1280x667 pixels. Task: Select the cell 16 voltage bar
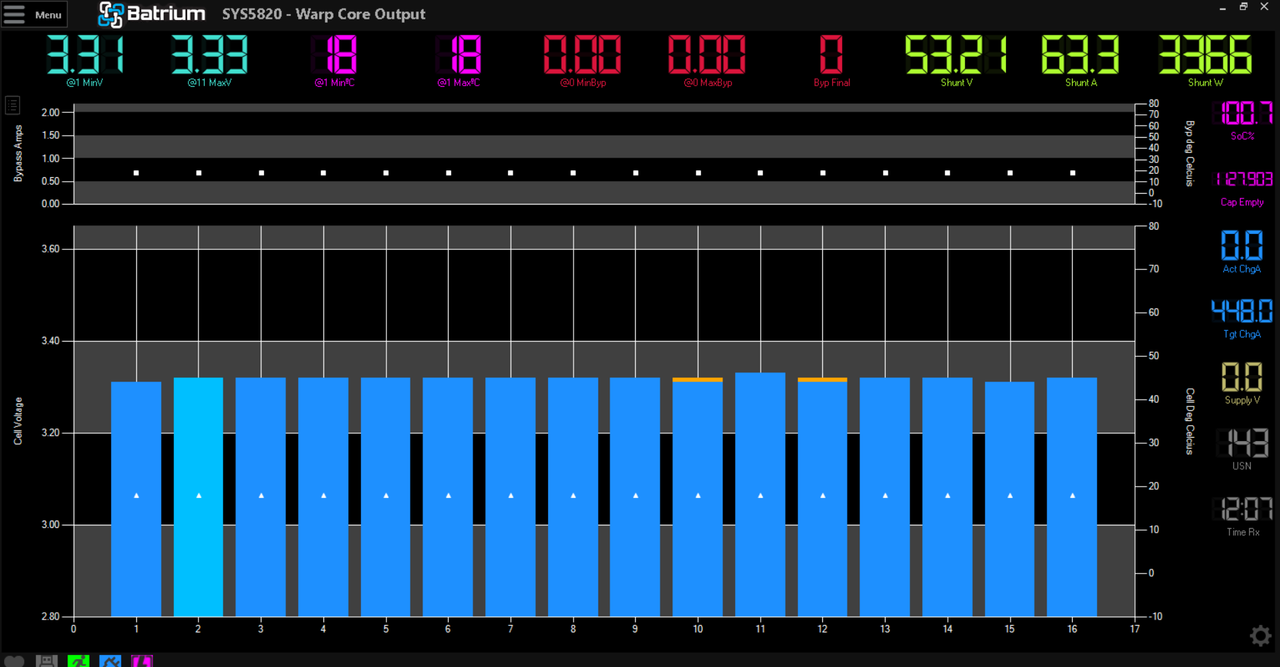pos(1072,497)
